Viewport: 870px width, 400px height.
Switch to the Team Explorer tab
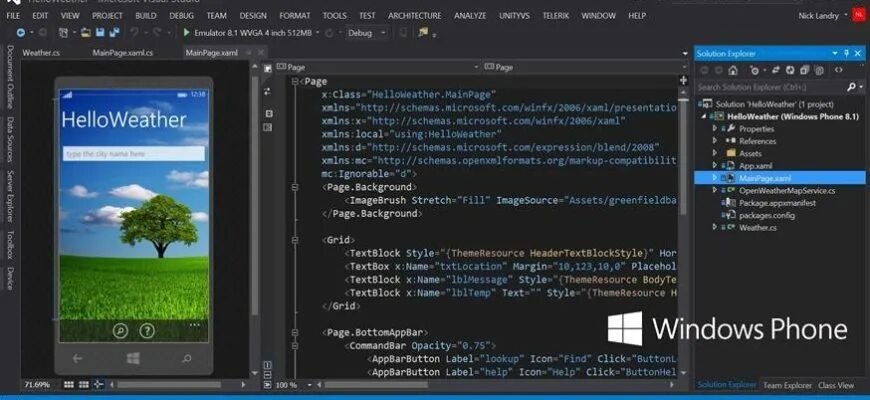click(787, 385)
